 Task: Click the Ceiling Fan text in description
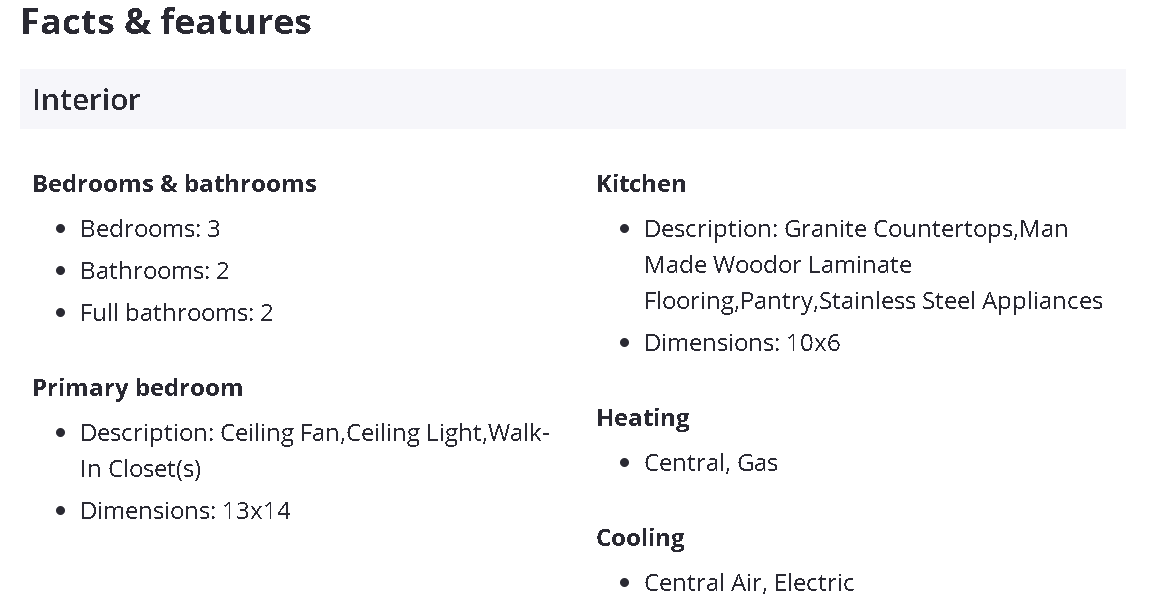click(x=279, y=433)
